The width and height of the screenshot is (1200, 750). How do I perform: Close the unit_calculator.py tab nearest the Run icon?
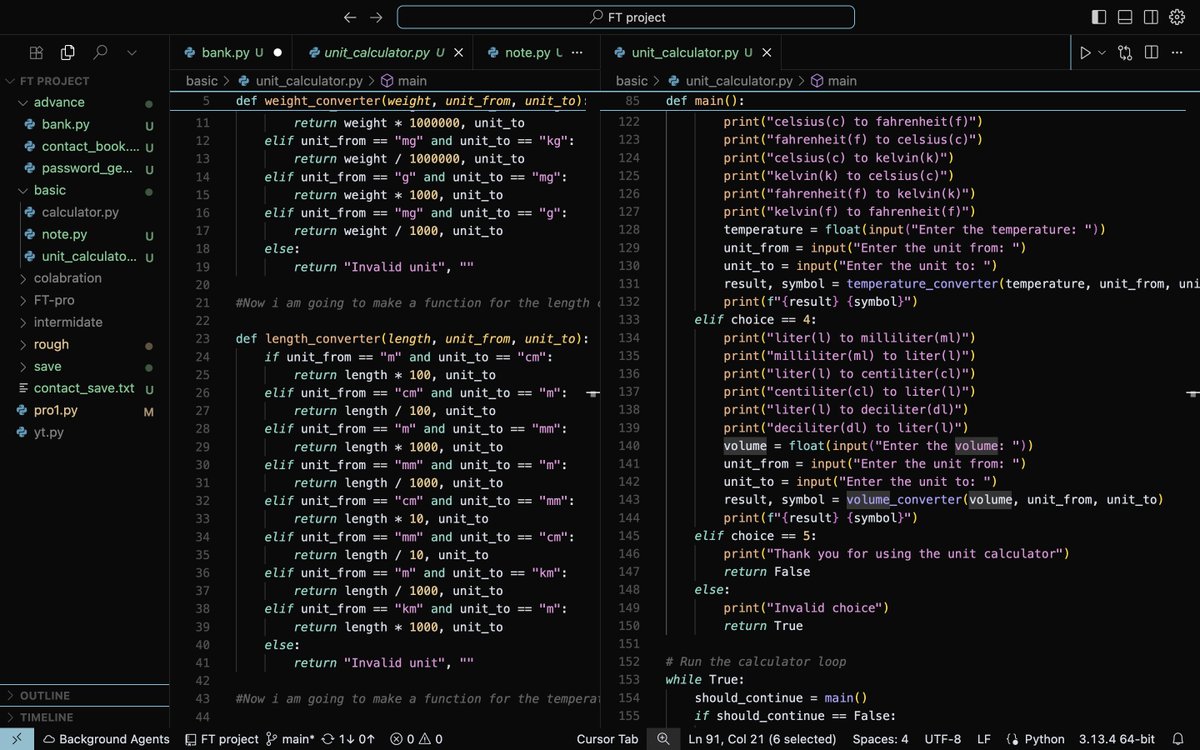[x=765, y=53]
